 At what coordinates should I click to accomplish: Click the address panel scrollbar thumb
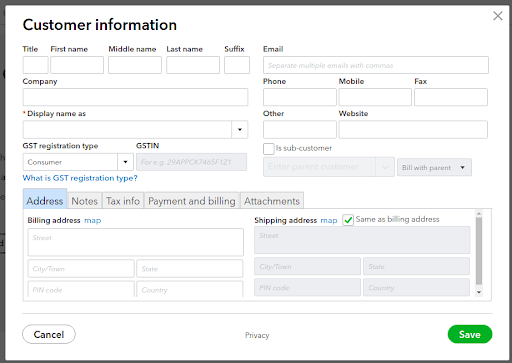479,251
